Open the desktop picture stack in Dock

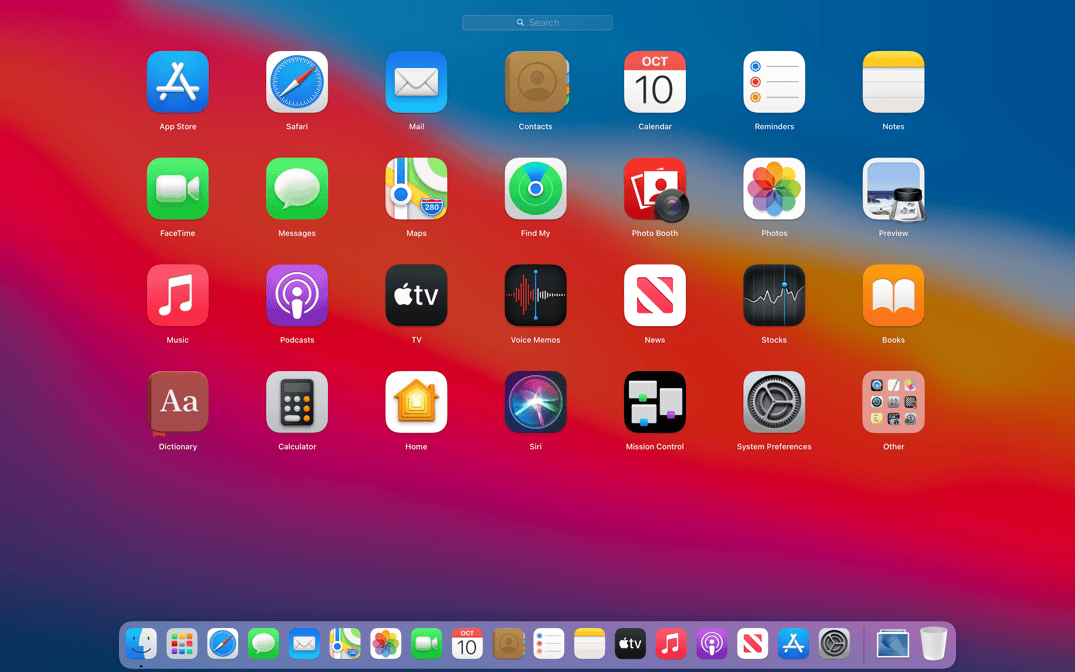(x=893, y=644)
